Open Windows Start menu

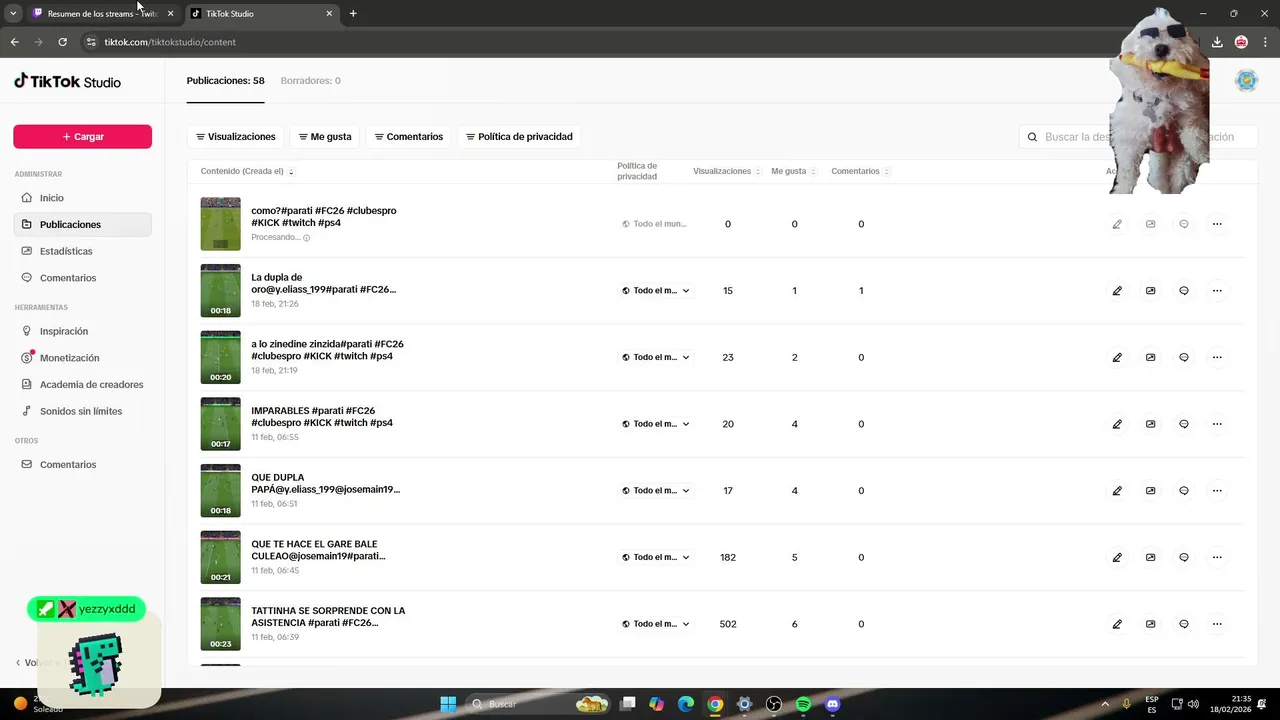(448, 704)
